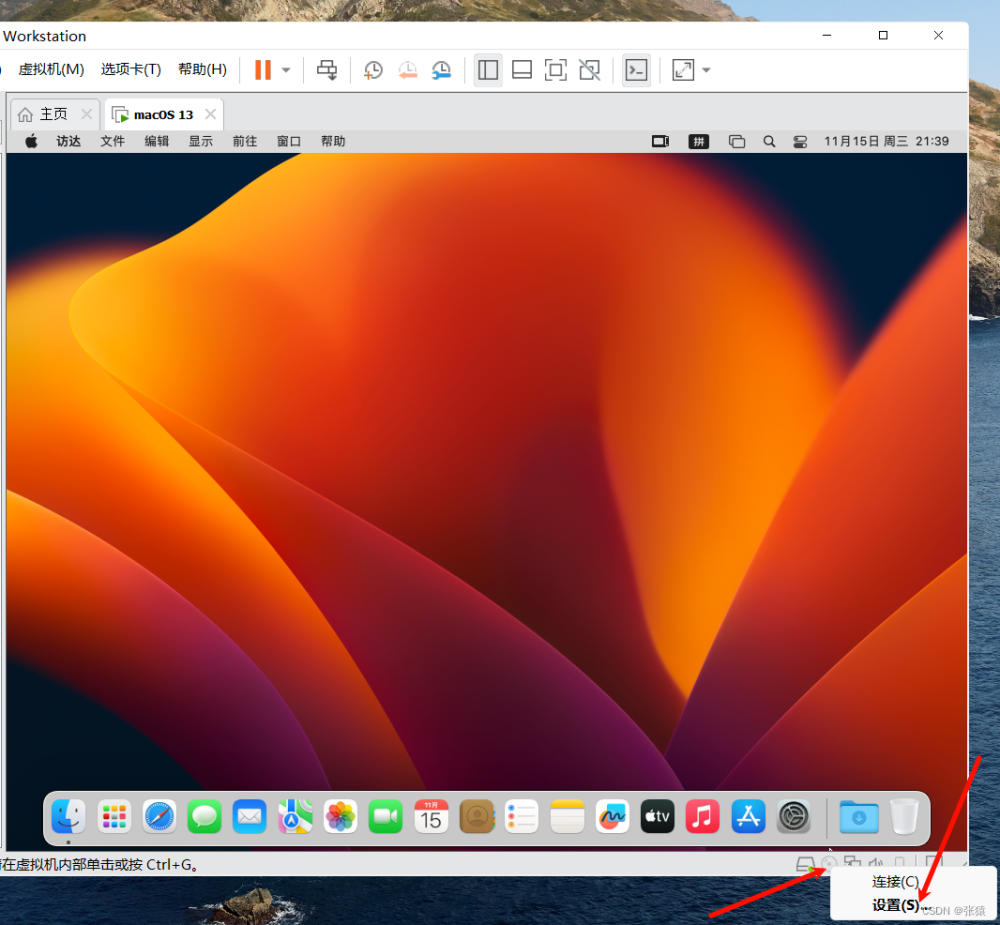1000x925 pixels.
Task: Click the sound card status icon
Action: pos(876,863)
